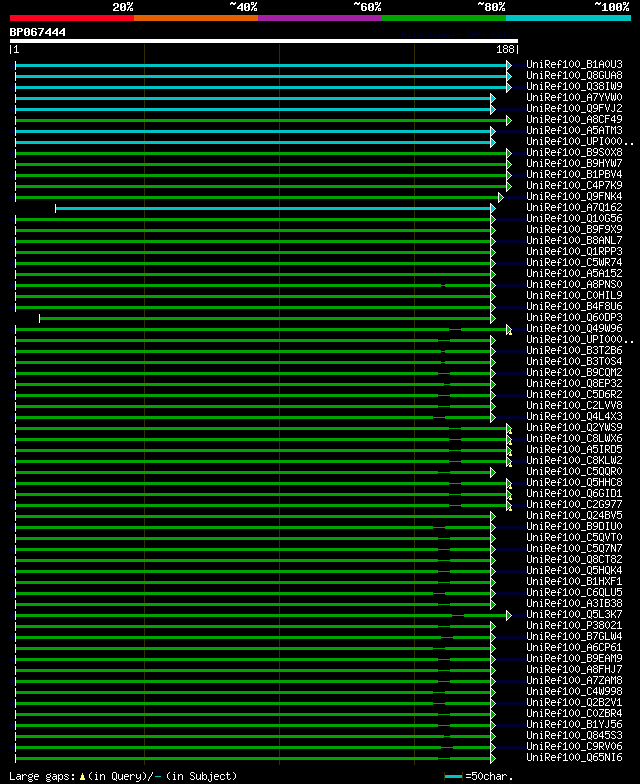Image resolution: width=640 pixels, height=784 pixels.
Task: Select the UniRef100_A5IRD5 label
Action: pyautogui.click(x=574, y=450)
